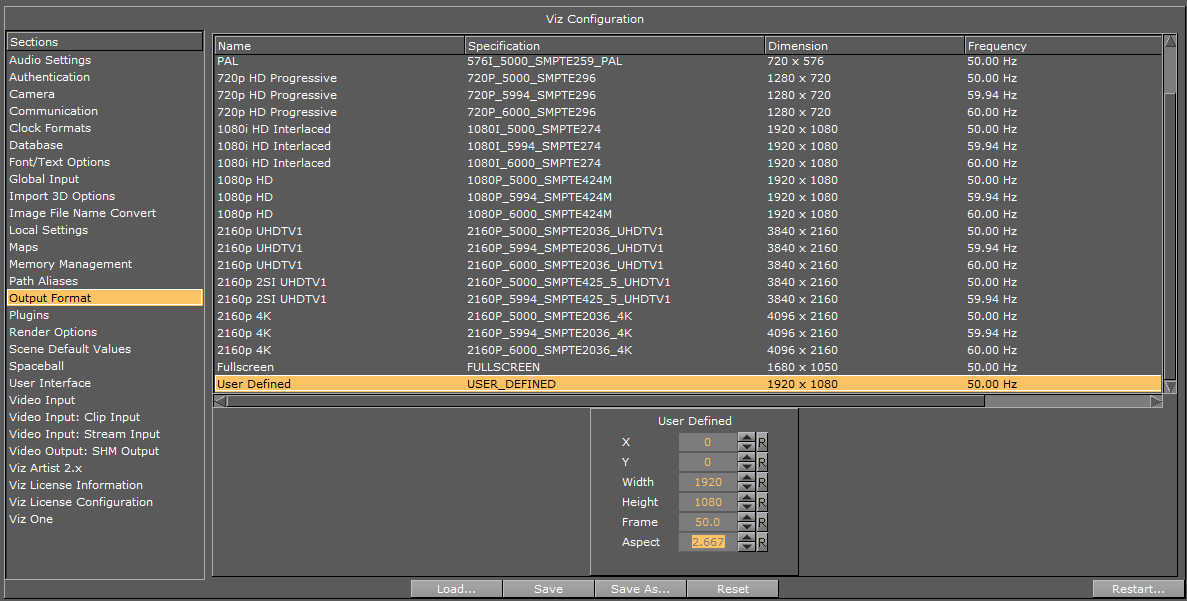This screenshot has height=601, width=1187.
Task: Select the PAL output format row
Action: point(688,61)
